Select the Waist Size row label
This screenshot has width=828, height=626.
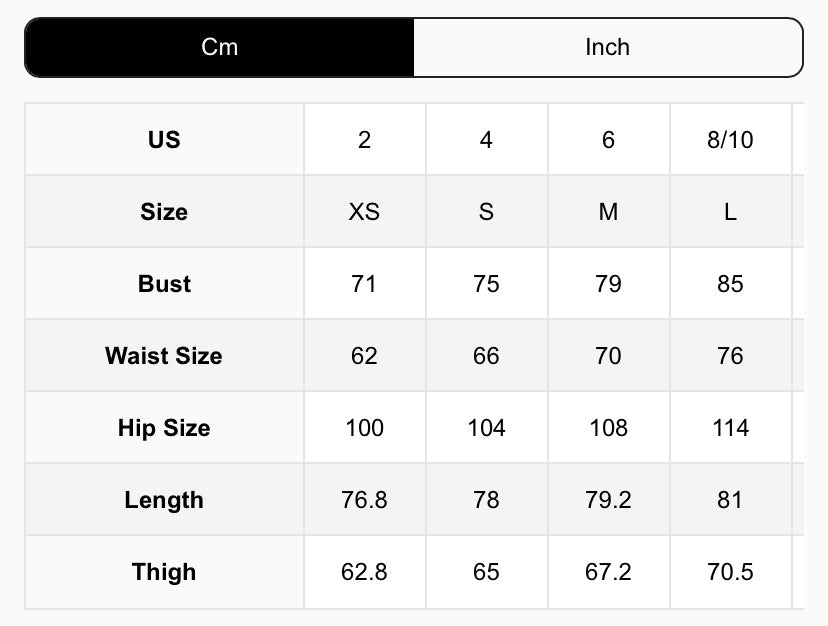pos(164,356)
